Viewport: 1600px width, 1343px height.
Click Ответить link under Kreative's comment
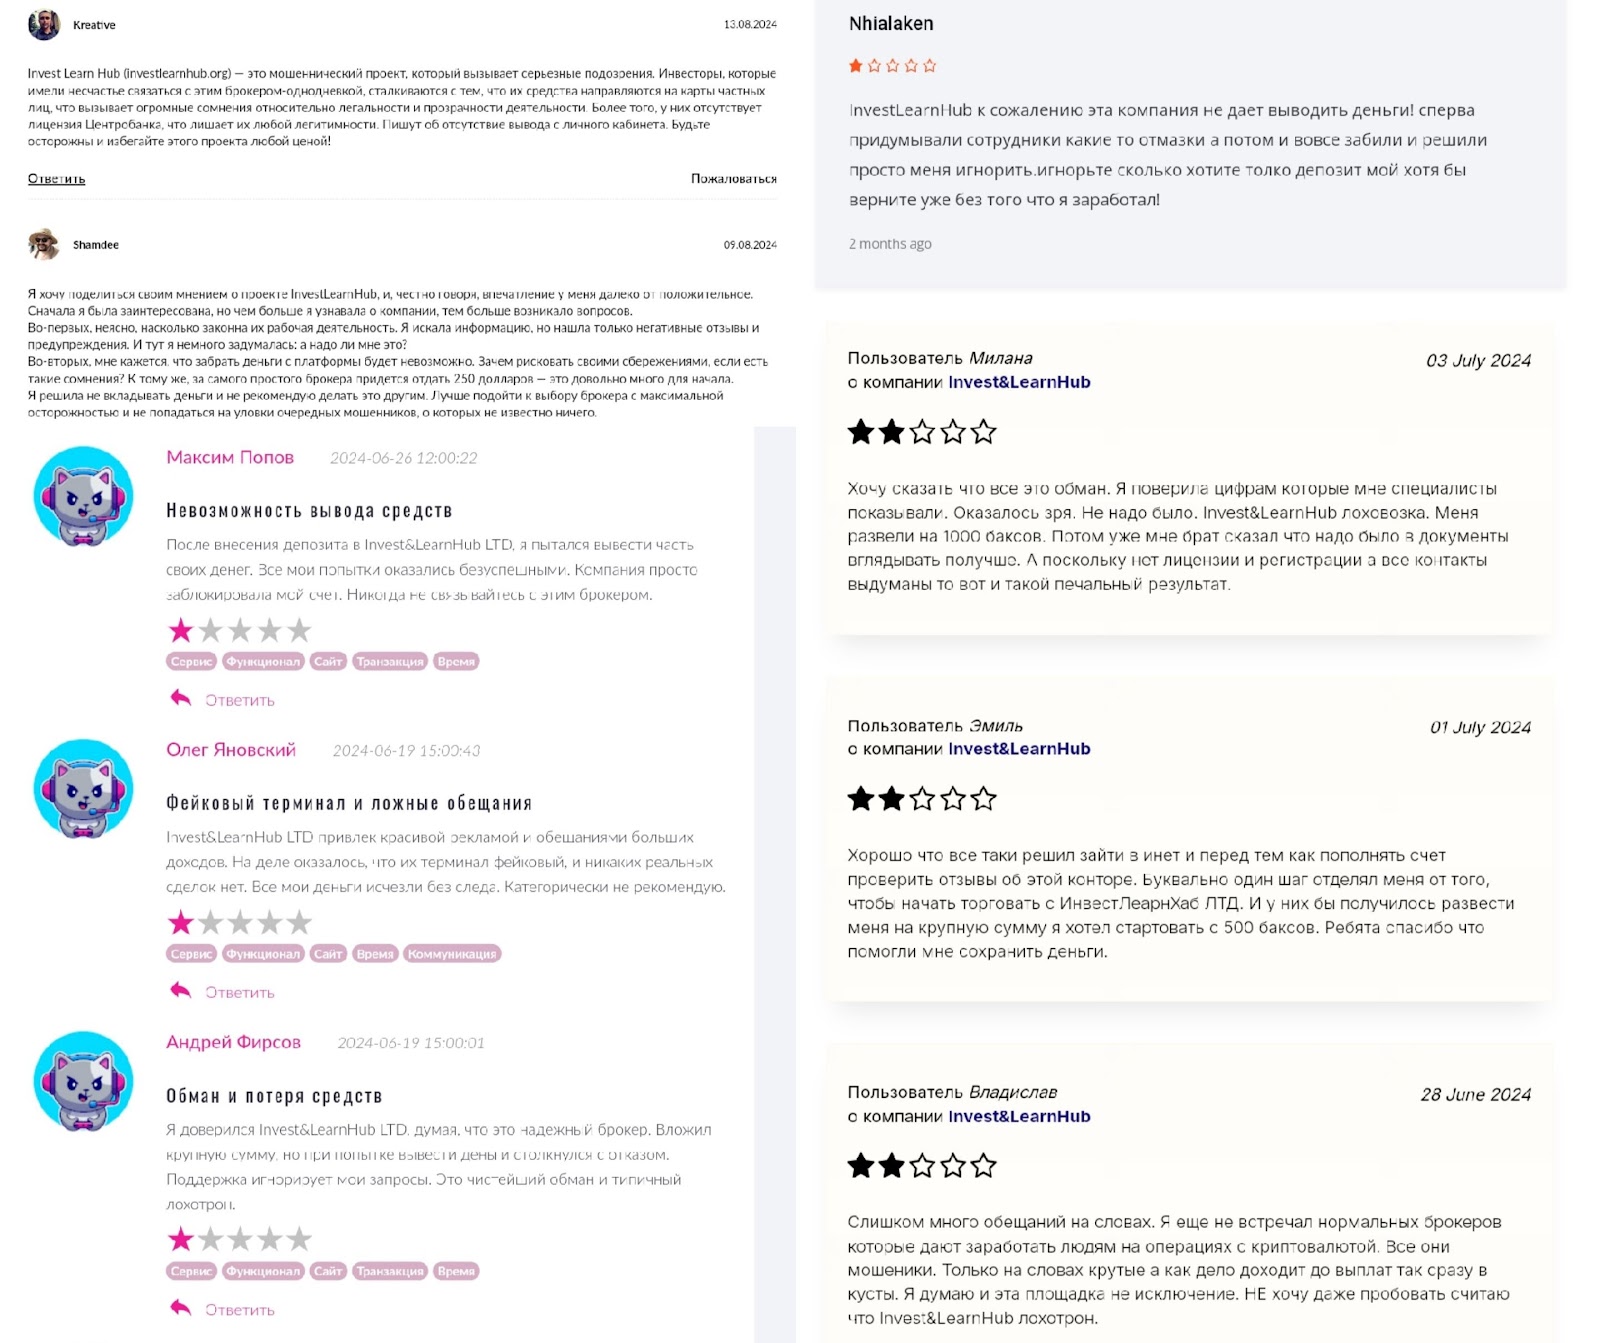[x=56, y=179]
